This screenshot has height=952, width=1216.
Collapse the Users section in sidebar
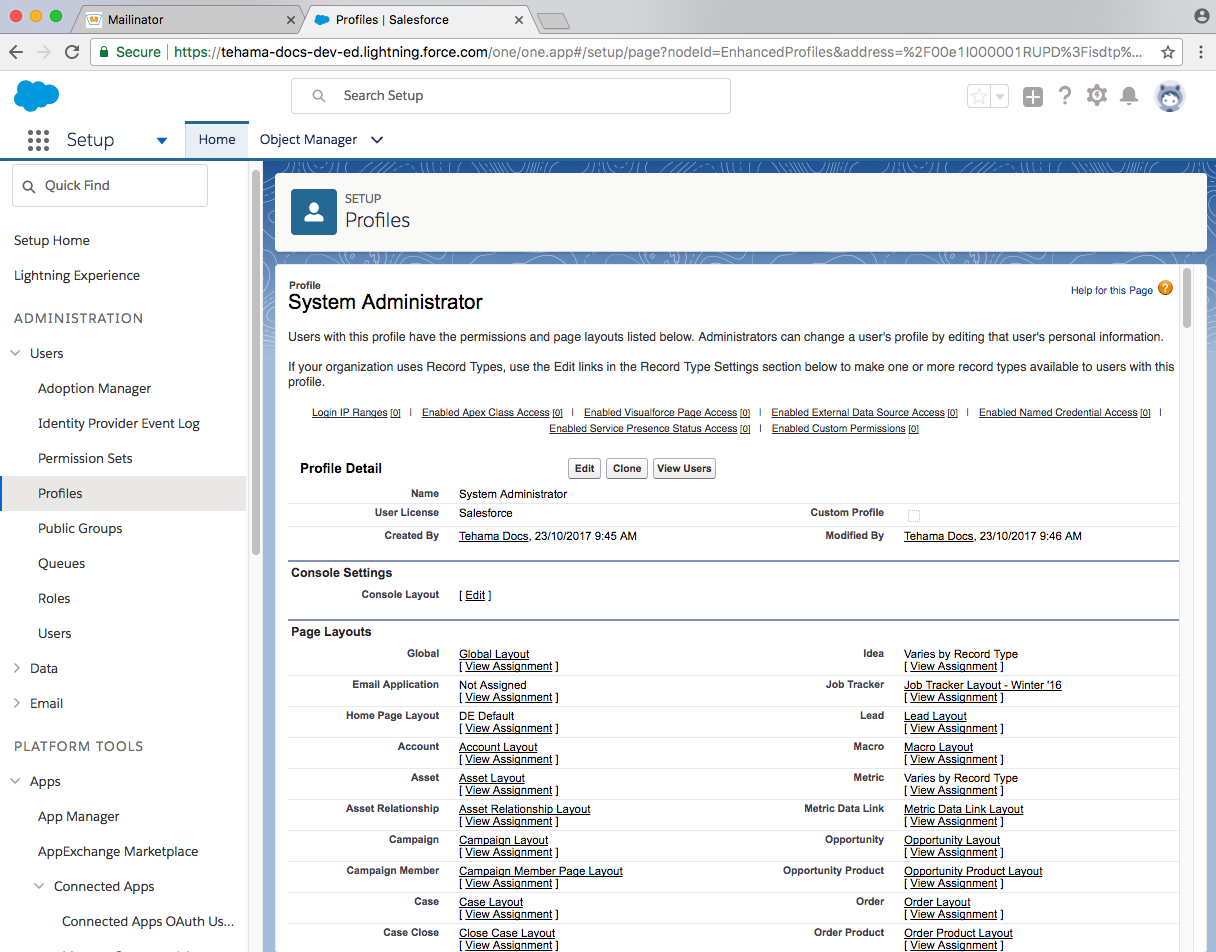click(16, 353)
